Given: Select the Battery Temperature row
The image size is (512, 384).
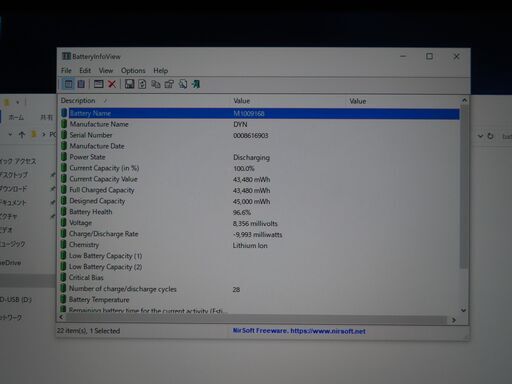Looking at the screenshot, I should coord(260,300).
